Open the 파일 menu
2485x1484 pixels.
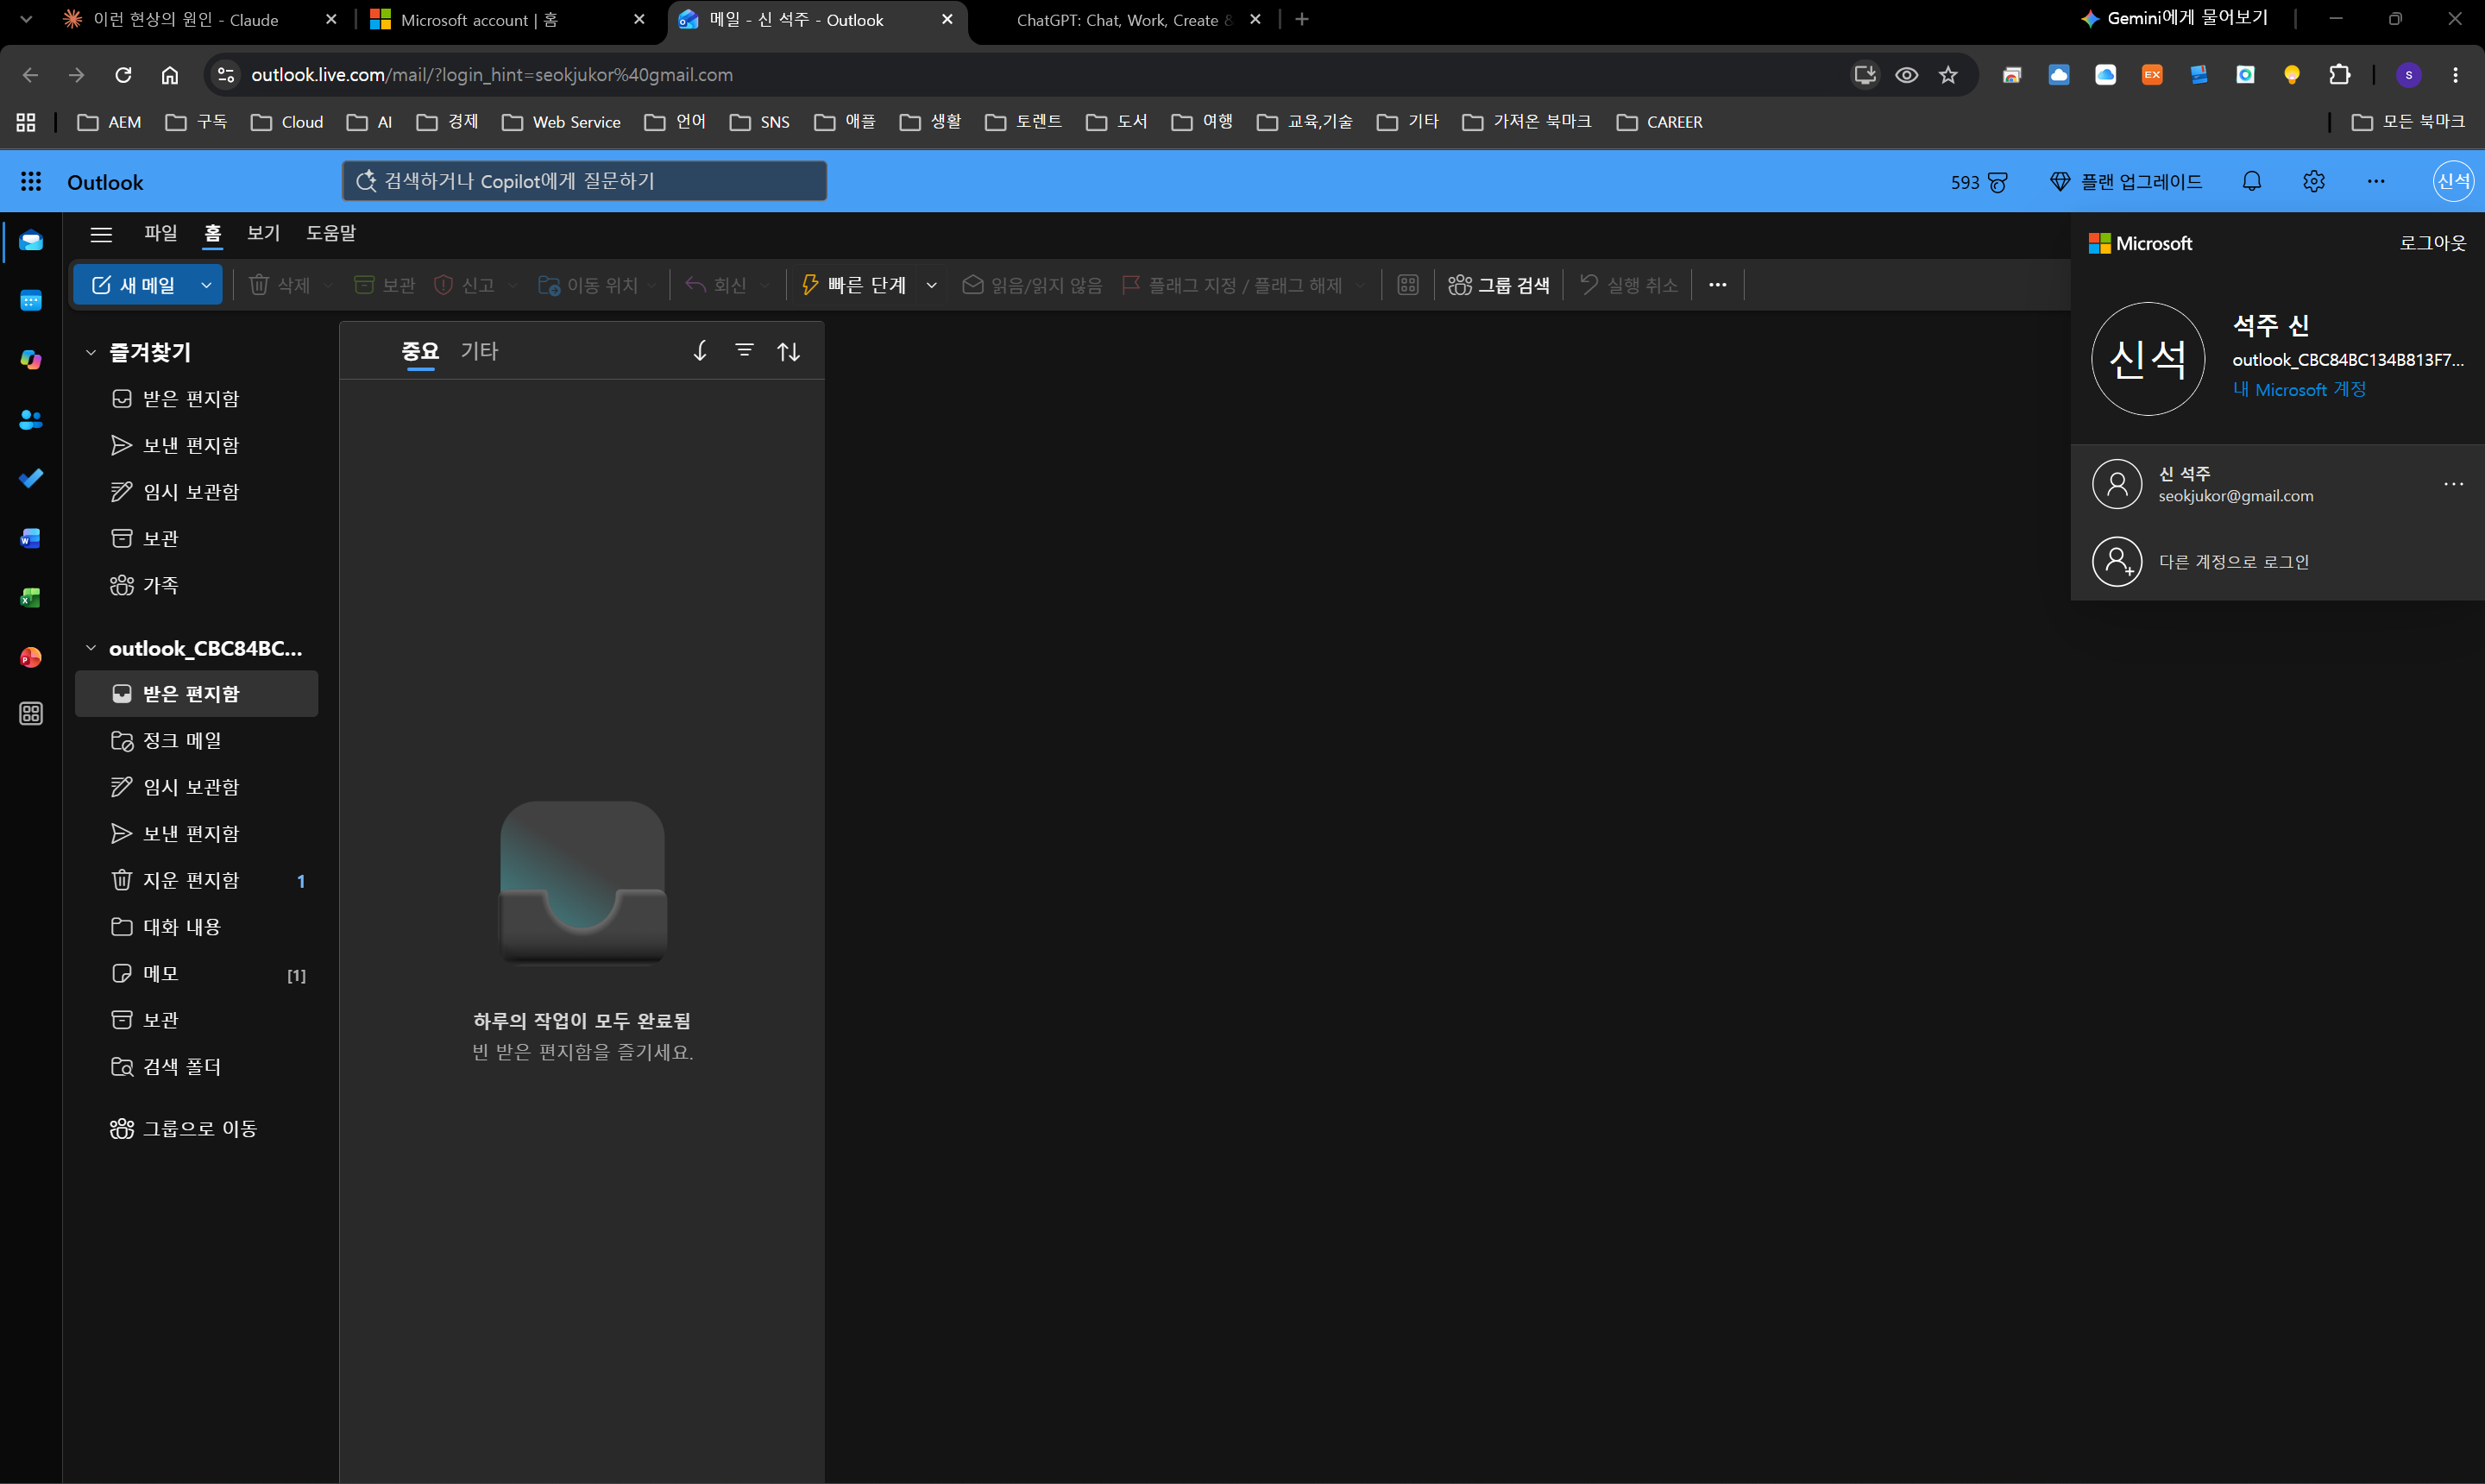(x=160, y=233)
